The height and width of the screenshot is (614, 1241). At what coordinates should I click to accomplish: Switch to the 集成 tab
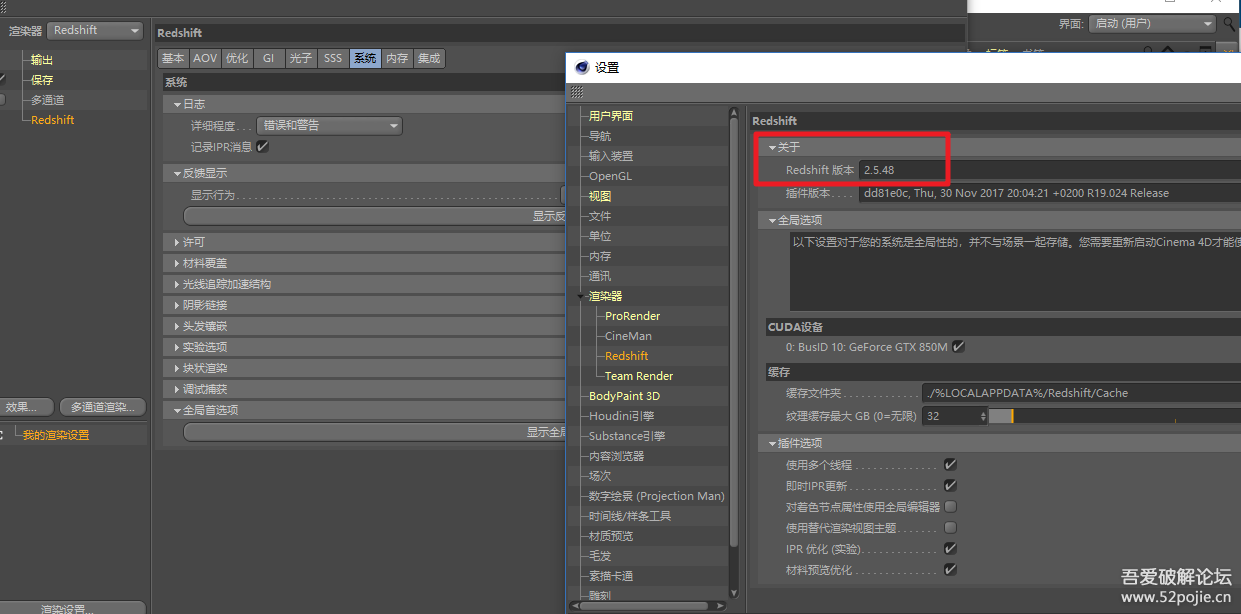tap(429, 59)
